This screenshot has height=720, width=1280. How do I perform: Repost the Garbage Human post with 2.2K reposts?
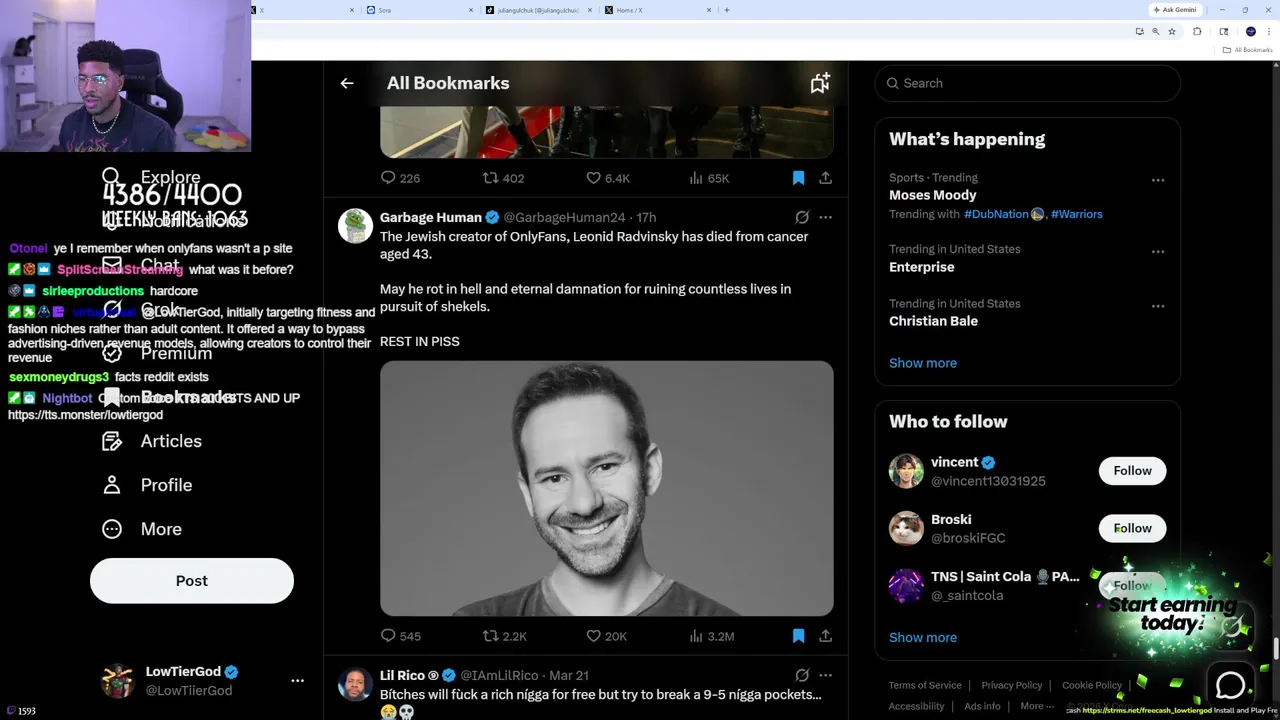coord(504,636)
